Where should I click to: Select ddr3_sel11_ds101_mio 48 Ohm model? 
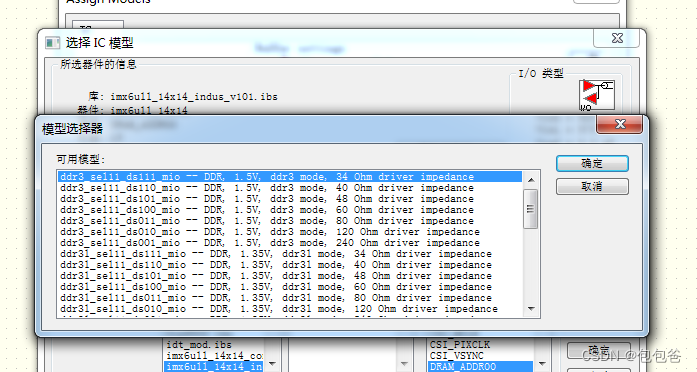(290, 199)
